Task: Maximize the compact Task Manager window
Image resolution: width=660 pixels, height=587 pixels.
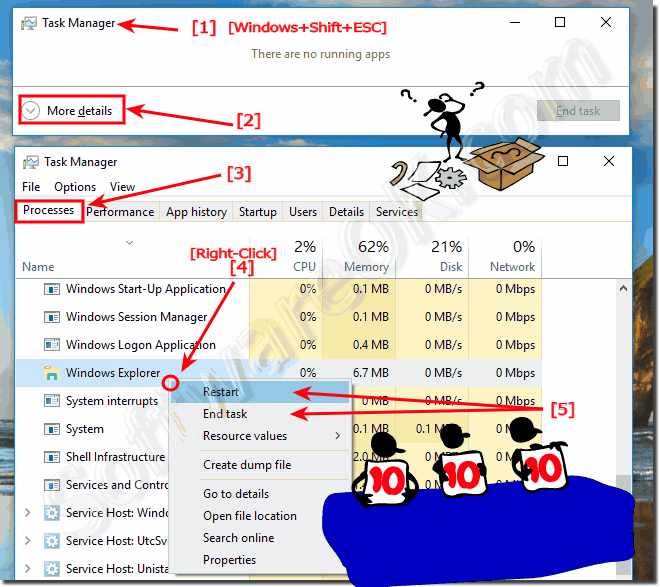Action: coord(560,22)
